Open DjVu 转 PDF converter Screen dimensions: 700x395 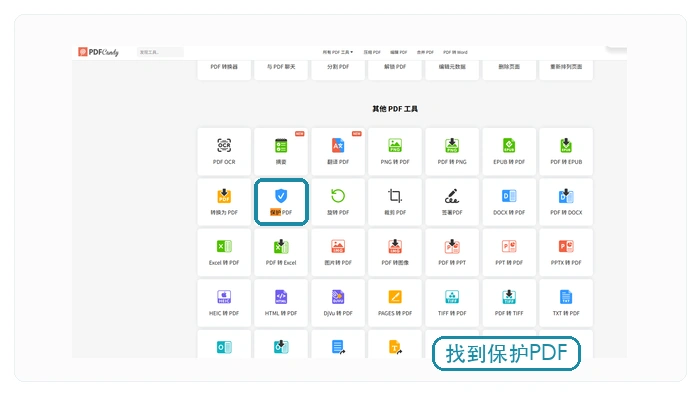coord(338,303)
